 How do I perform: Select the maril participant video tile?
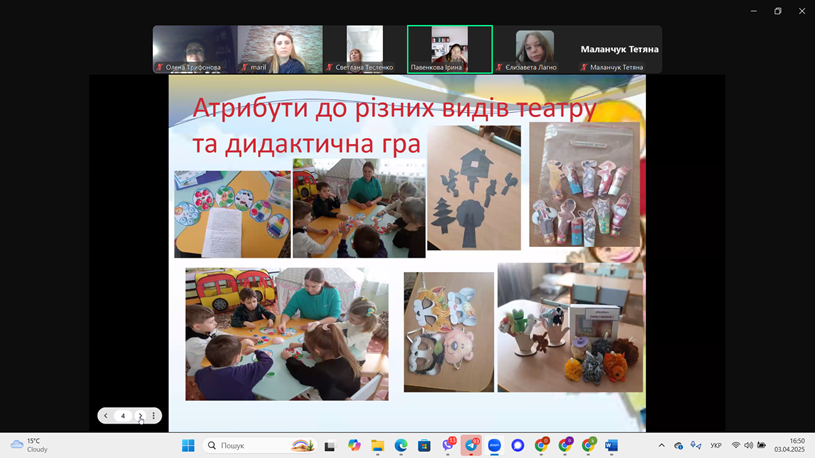[x=280, y=49]
